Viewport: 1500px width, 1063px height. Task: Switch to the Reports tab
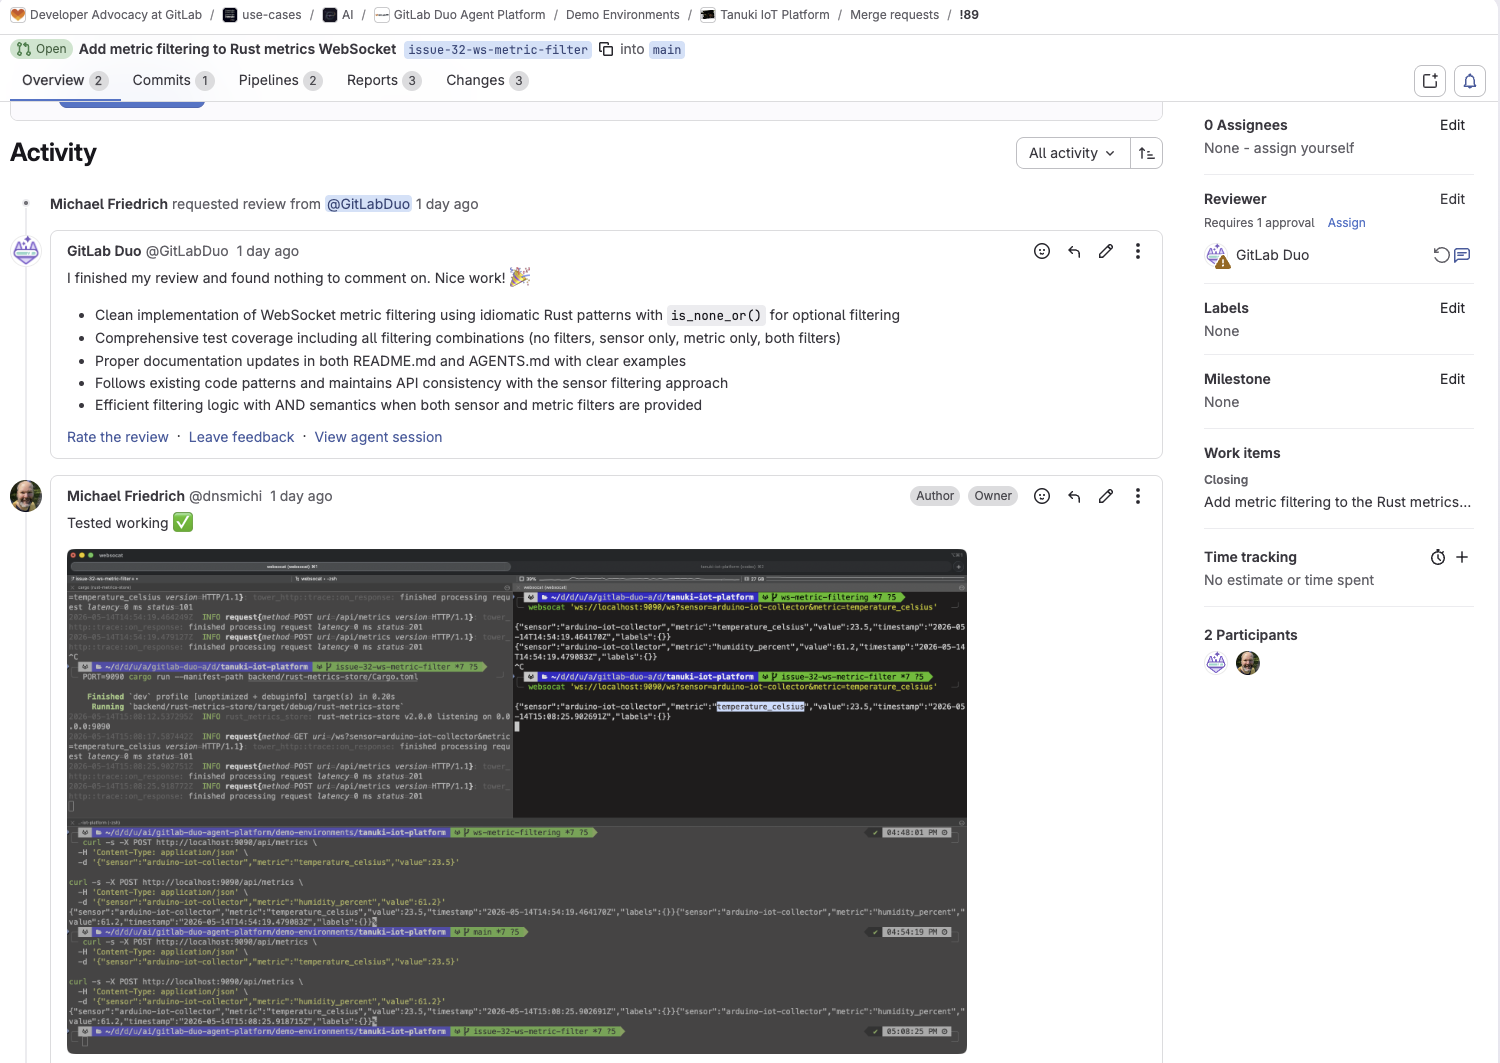pyautogui.click(x=384, y=80)
